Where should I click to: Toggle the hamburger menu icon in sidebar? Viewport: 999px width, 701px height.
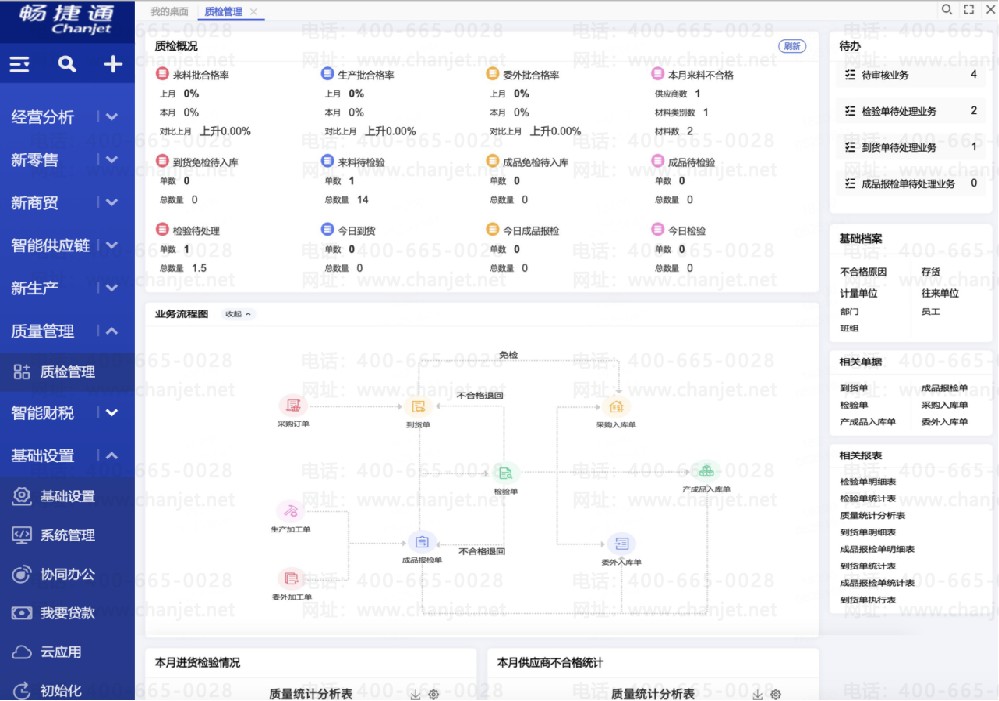tap(20, 64)
